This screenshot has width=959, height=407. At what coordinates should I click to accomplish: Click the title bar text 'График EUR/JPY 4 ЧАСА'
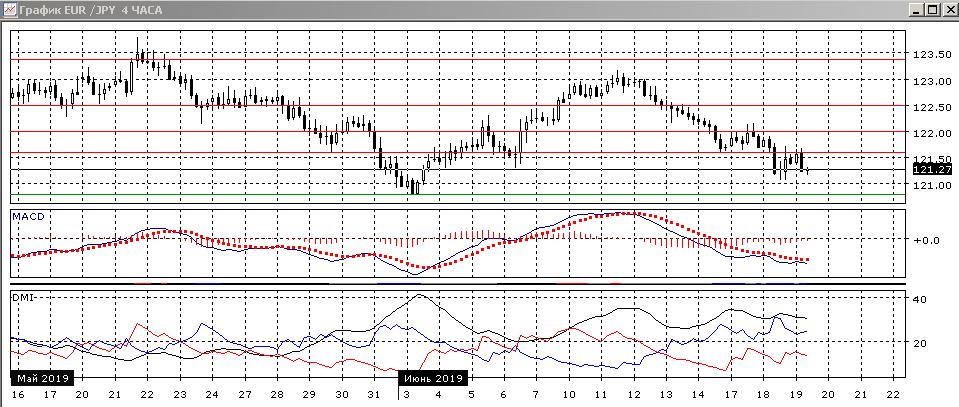click(x=85, y=9)
